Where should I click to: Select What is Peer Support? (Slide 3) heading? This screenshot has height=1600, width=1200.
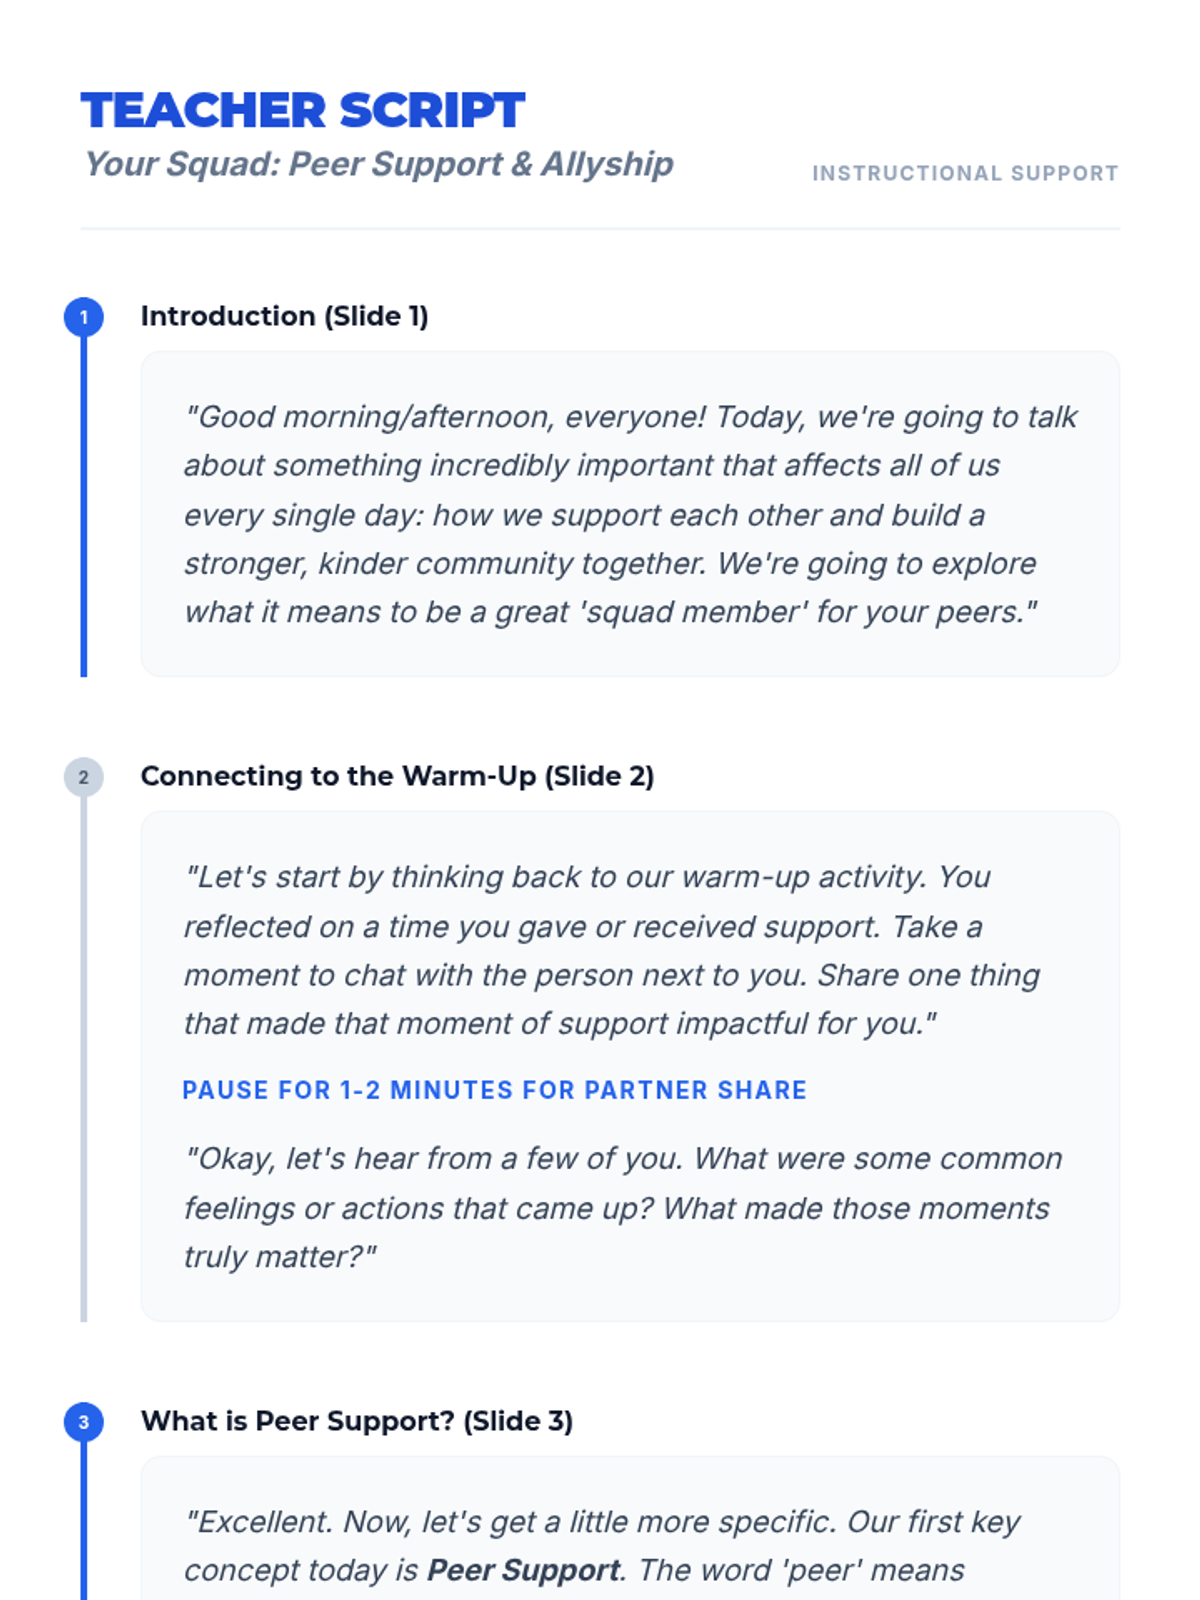357,1421
